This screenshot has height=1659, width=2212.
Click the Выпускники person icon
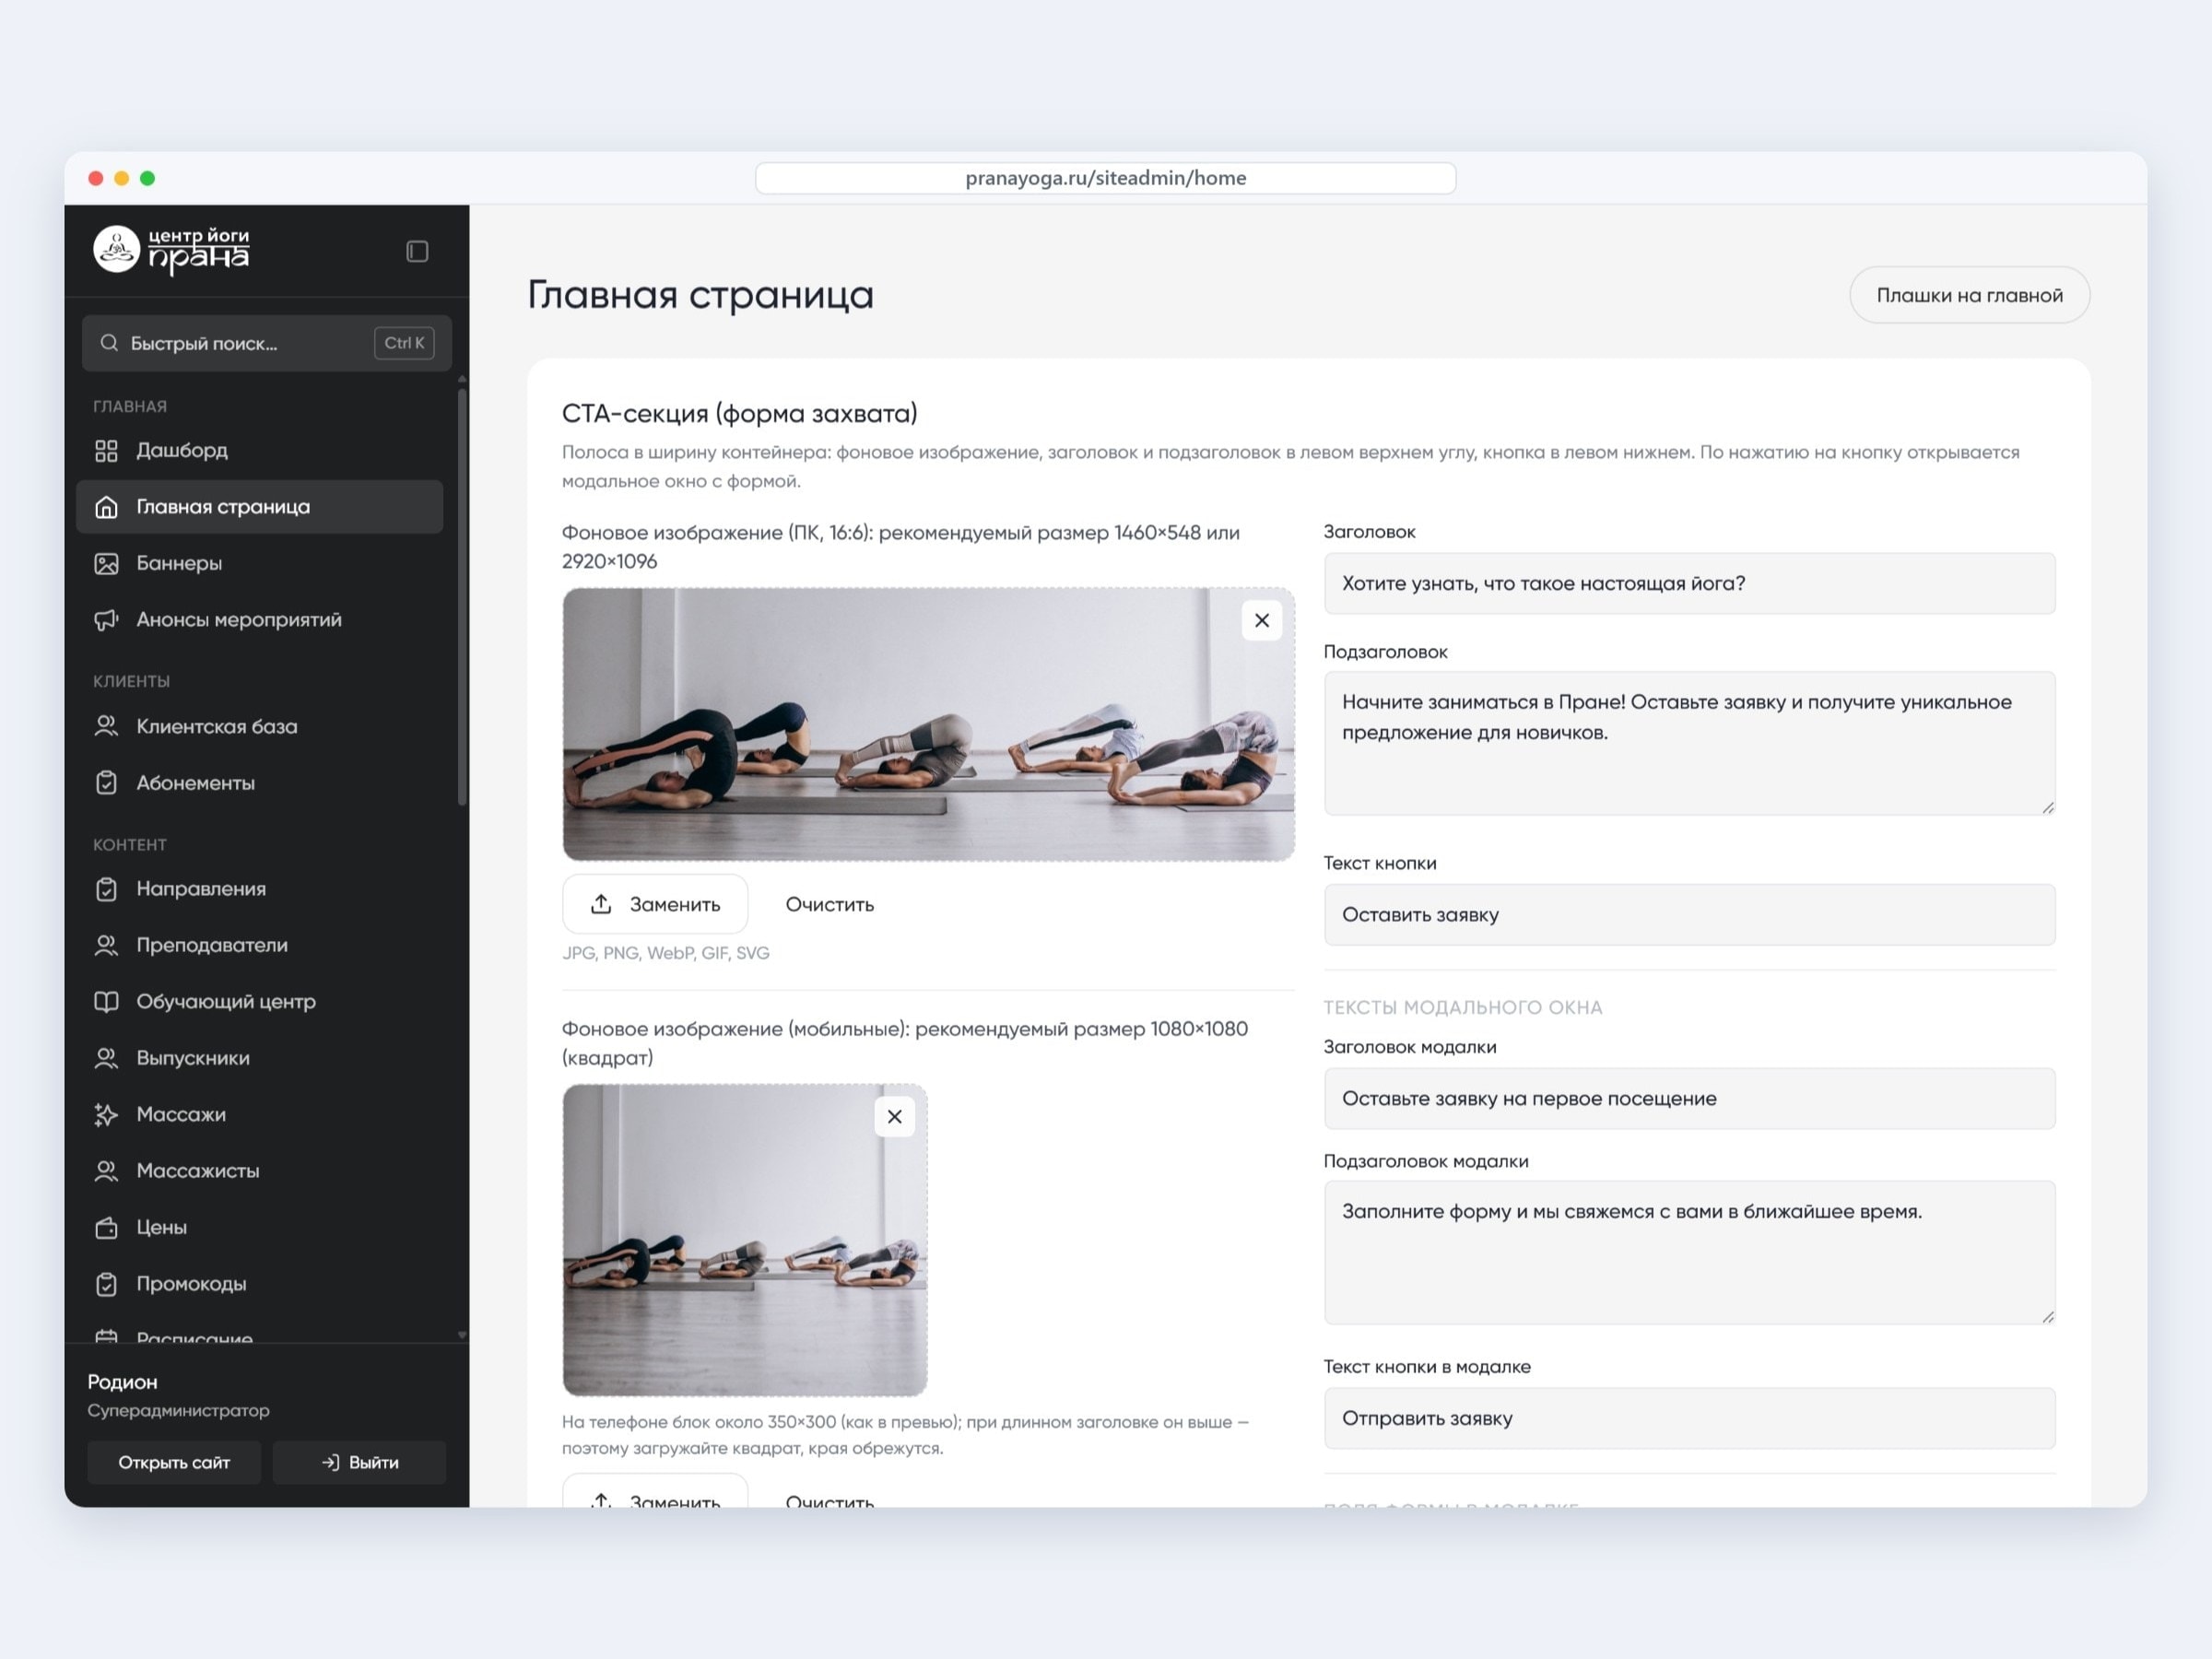click(106, 1058)
